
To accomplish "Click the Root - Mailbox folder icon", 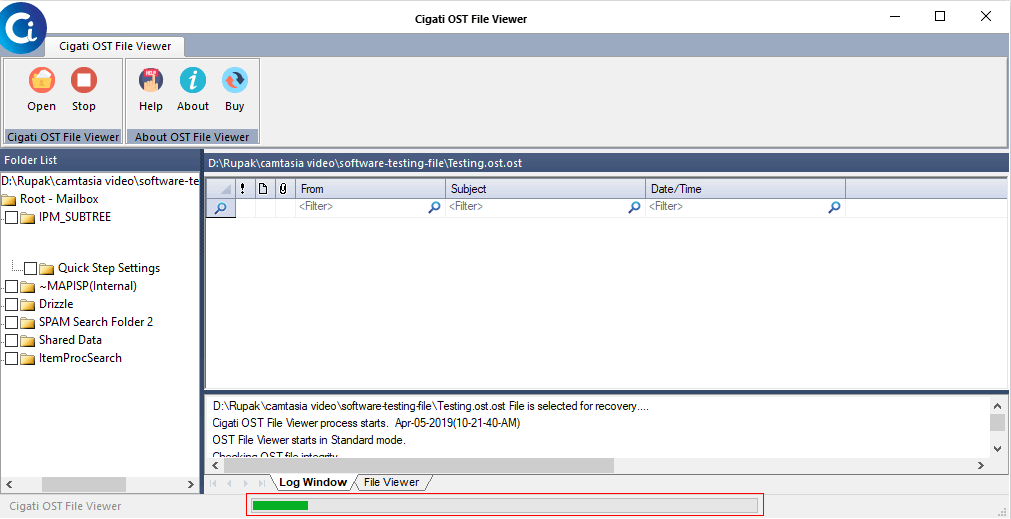I will (9, 199).
